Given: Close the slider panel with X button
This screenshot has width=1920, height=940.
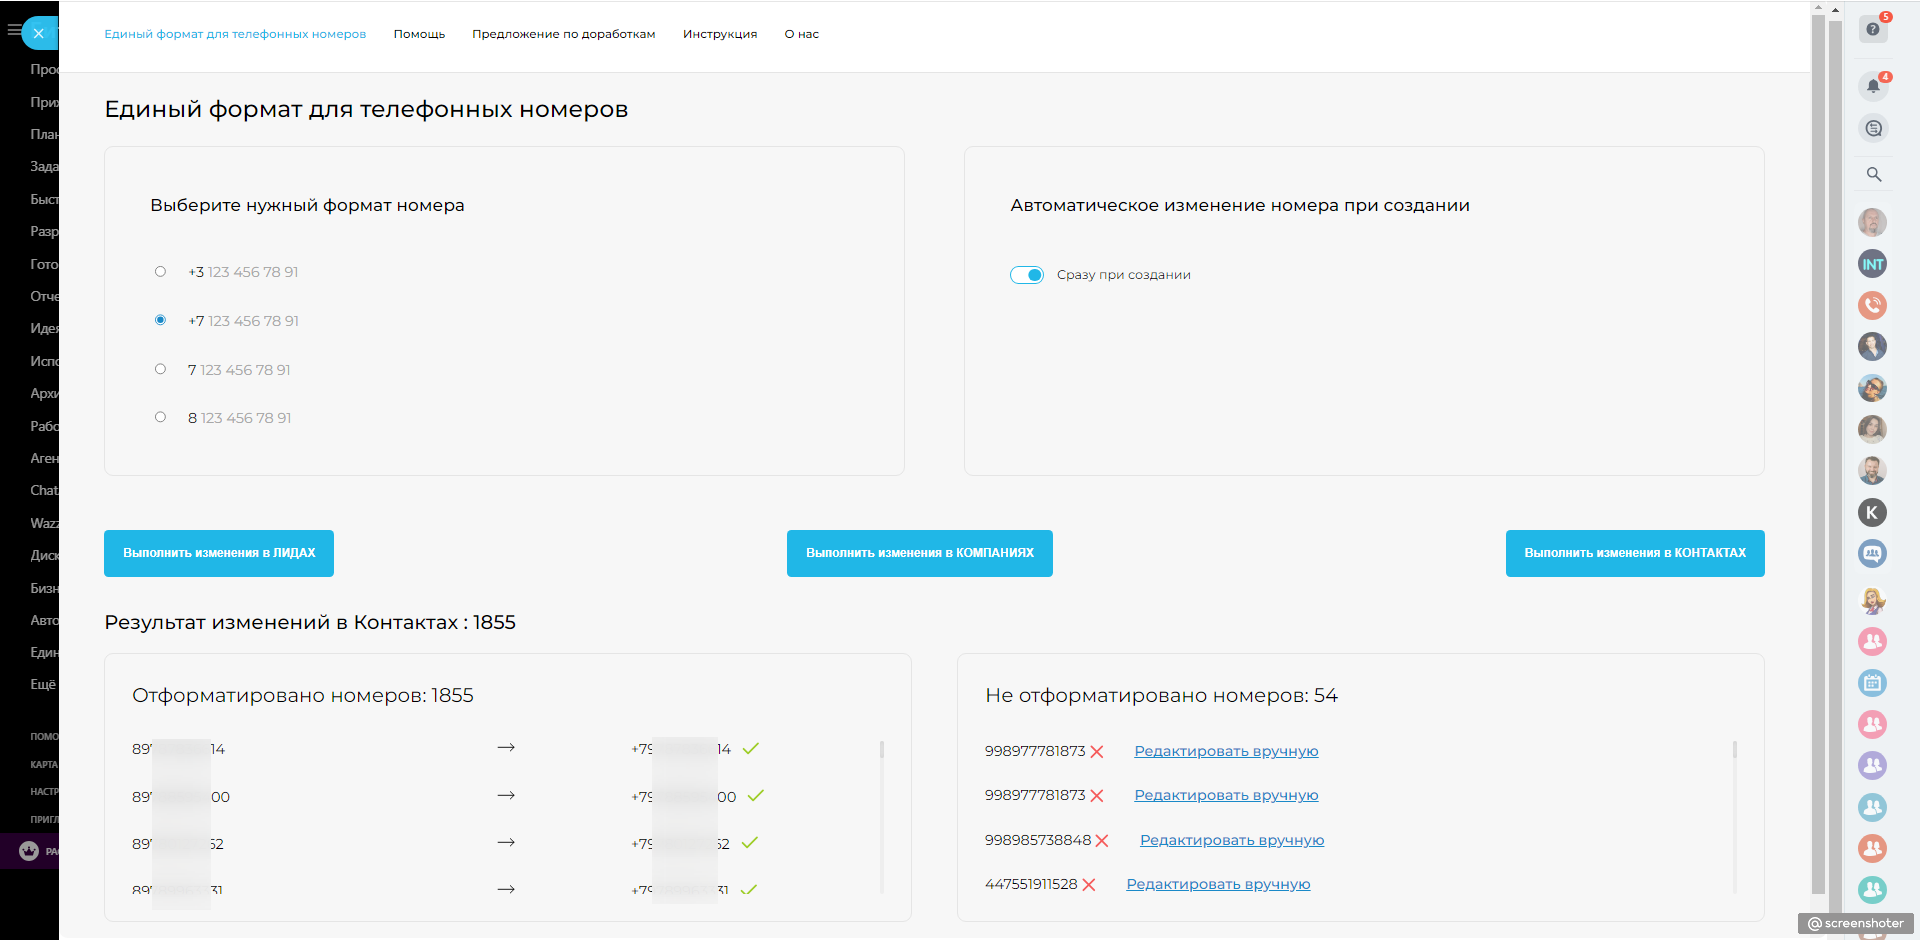Looking at the screenshot, I should click(x=39, y=33).
